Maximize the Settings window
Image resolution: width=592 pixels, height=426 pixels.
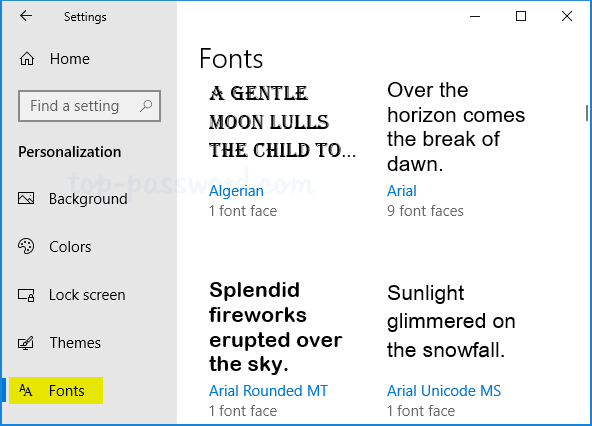[x=521, y=16]
